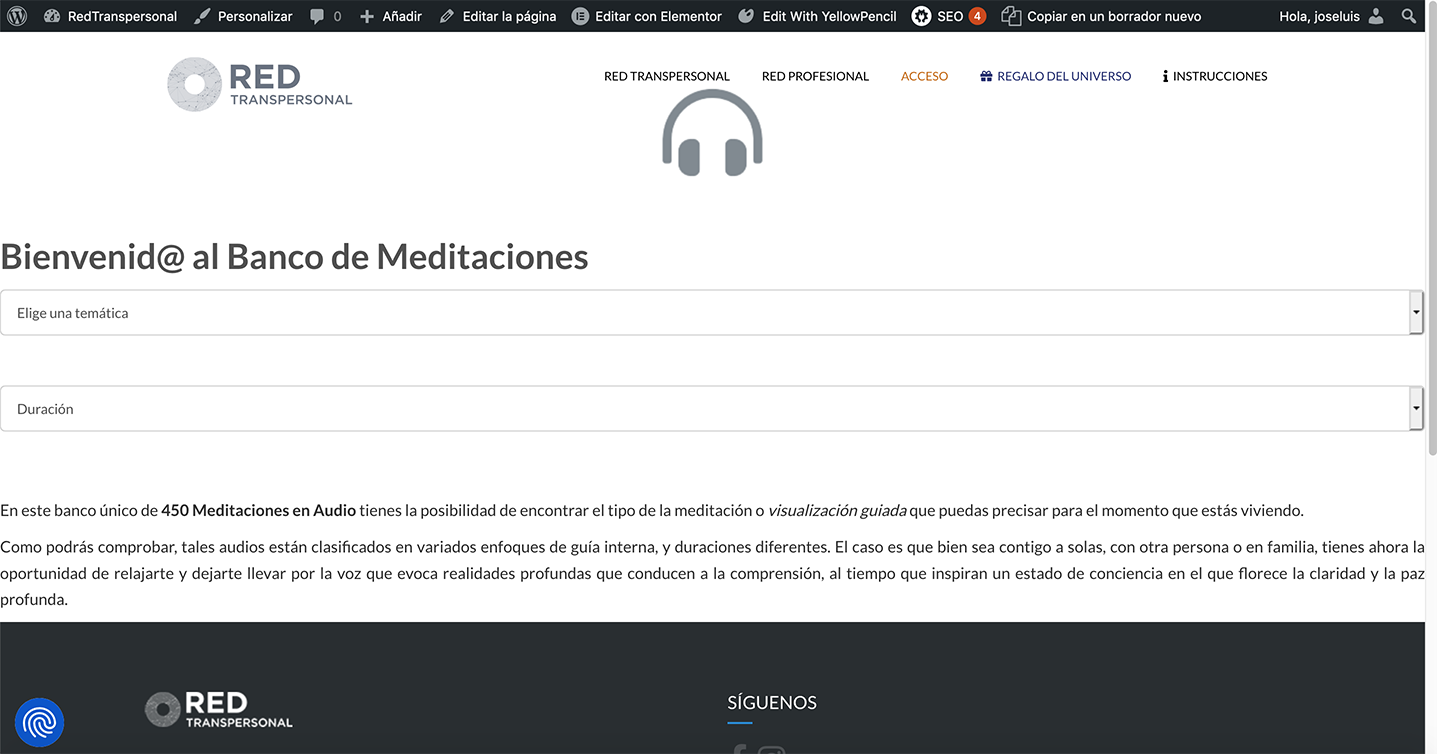
Task: Click the user avatar icon beside joseluis
Action: click(x=1377, y=16)
